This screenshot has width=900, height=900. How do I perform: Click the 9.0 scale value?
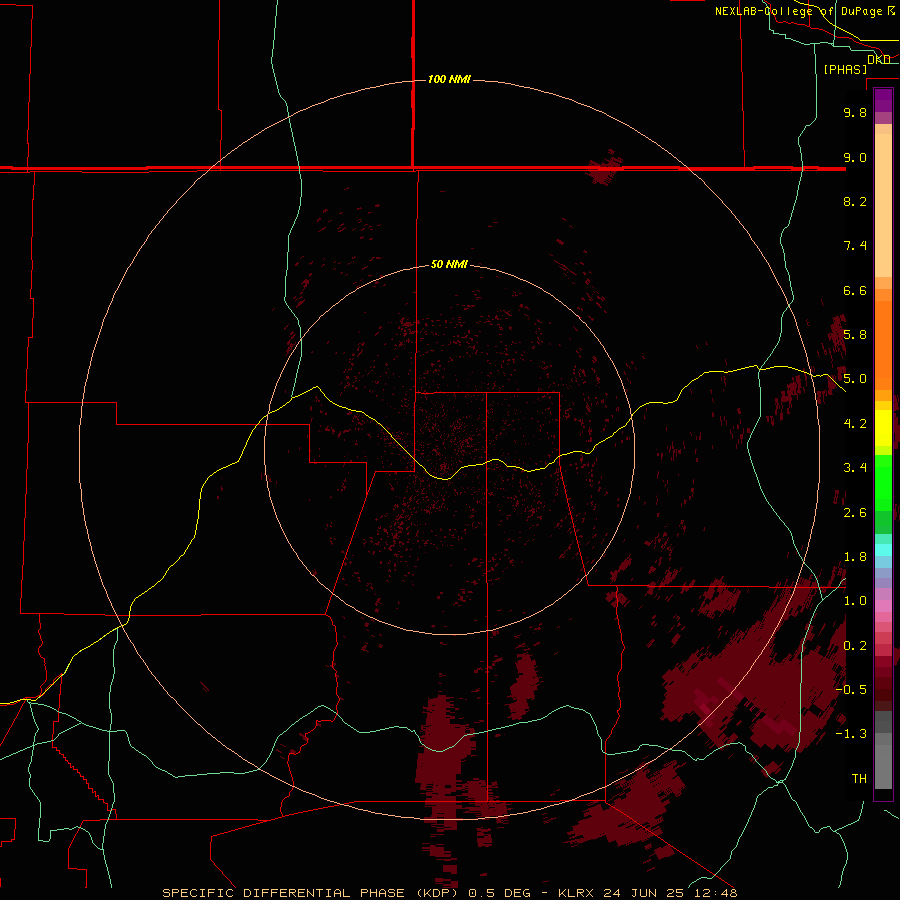click(x=855, y=157)
